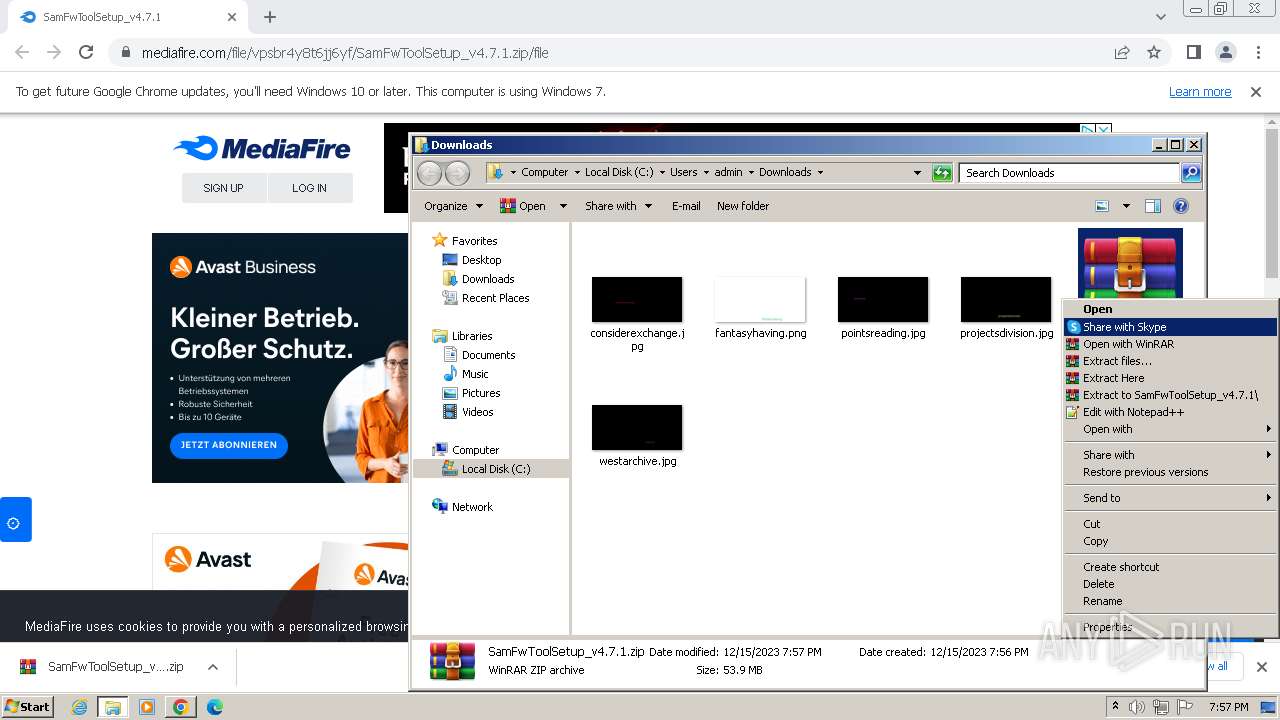The image size is (1280, 720).
Task: Refresh the Downloads folder view
Action: coord(942,173)
